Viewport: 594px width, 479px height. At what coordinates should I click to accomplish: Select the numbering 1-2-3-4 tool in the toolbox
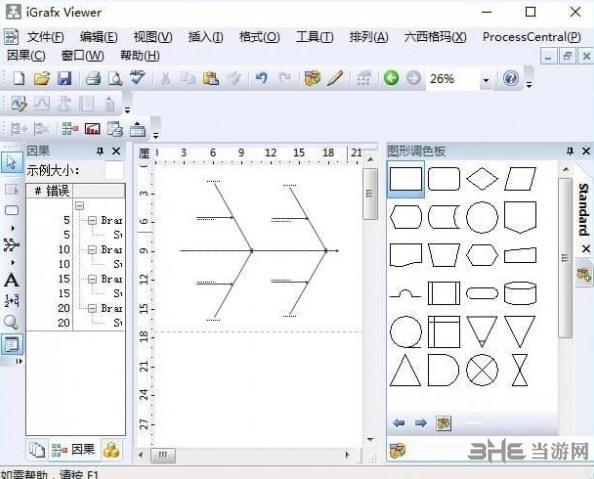12,301
